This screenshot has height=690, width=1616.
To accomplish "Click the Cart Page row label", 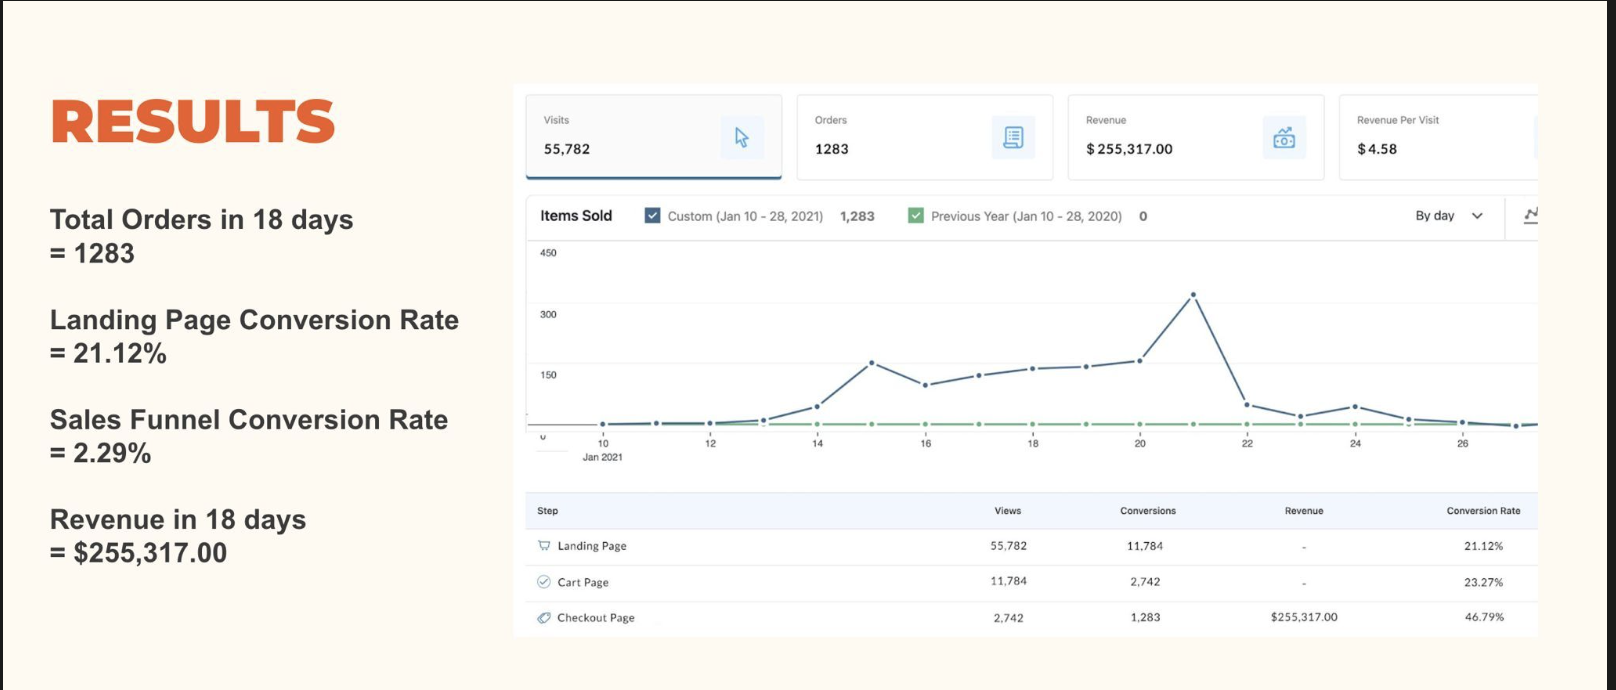I will point(583,582).
